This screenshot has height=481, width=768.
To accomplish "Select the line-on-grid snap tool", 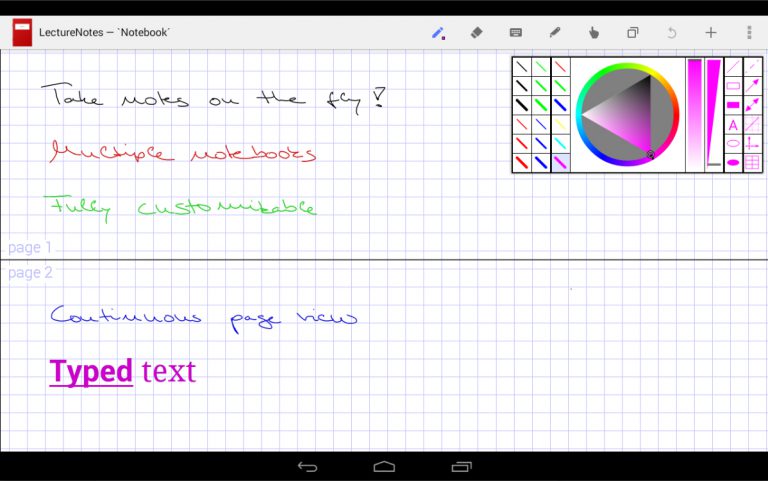I will 752,124.
